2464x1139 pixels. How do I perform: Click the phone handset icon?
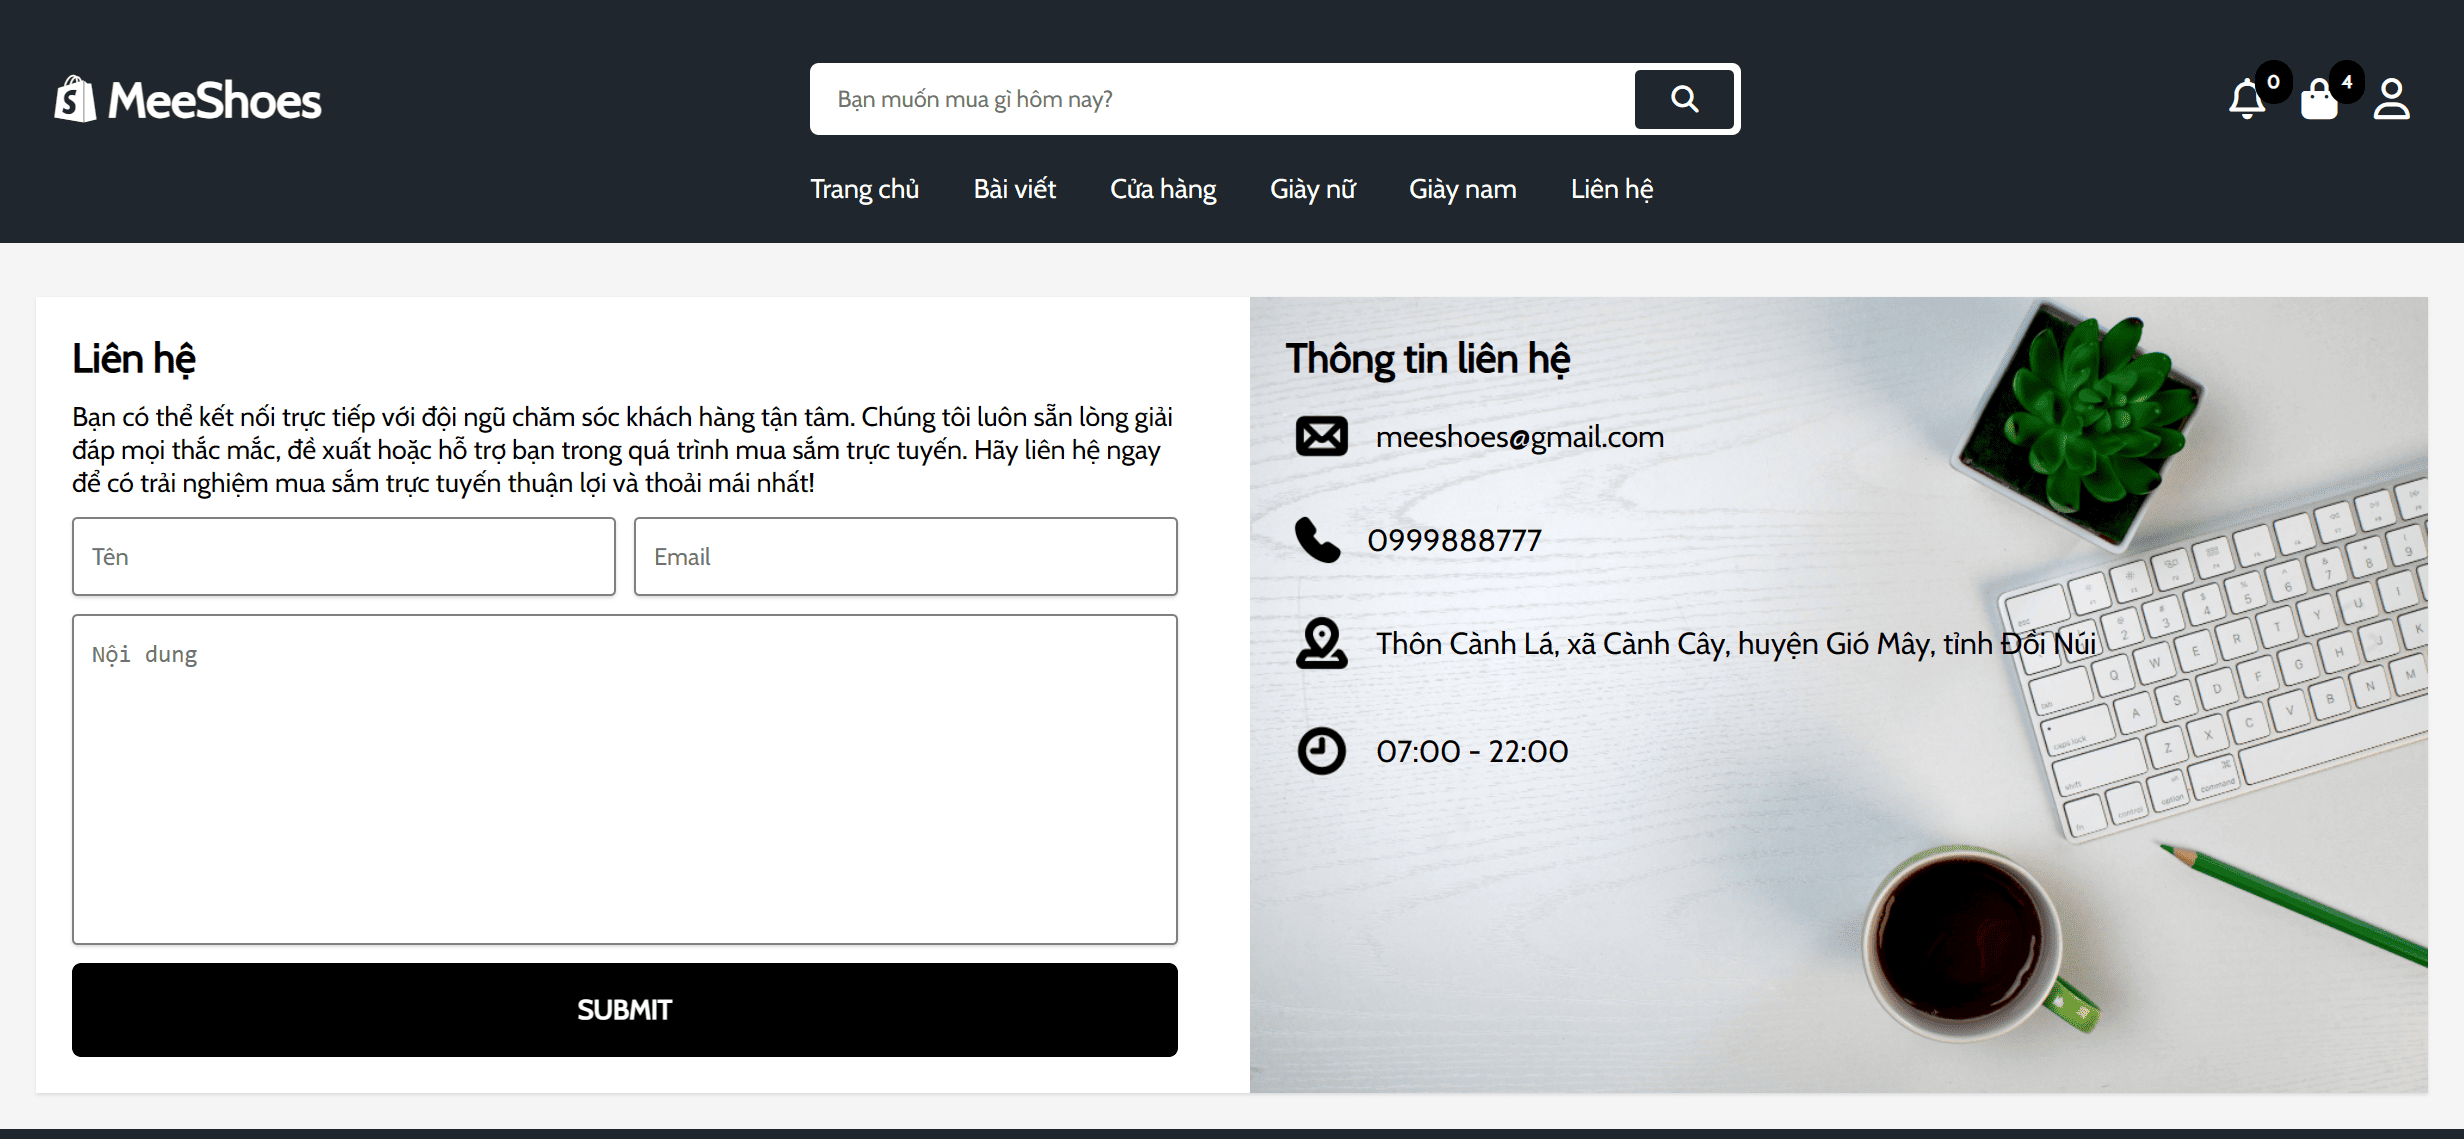[1317, 540]
